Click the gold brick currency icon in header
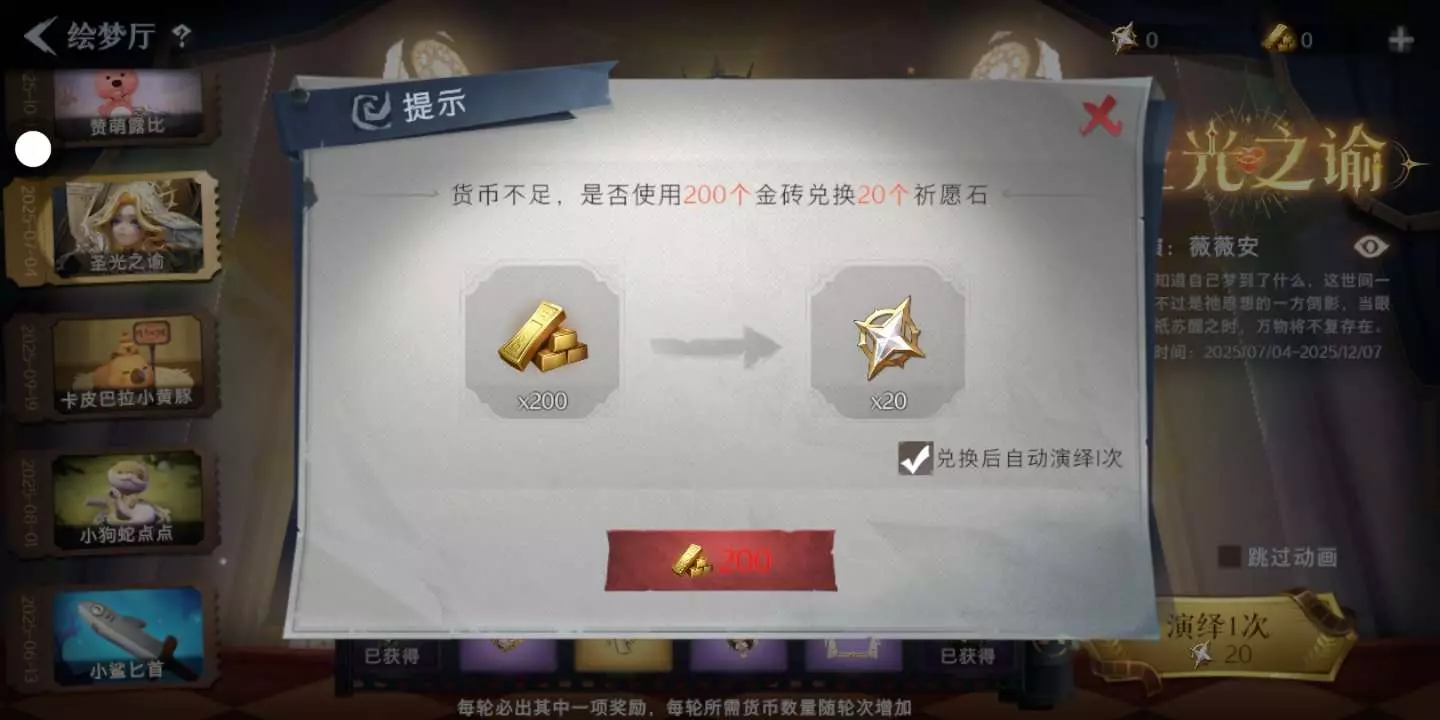1440x720 pixels. 1279,38
